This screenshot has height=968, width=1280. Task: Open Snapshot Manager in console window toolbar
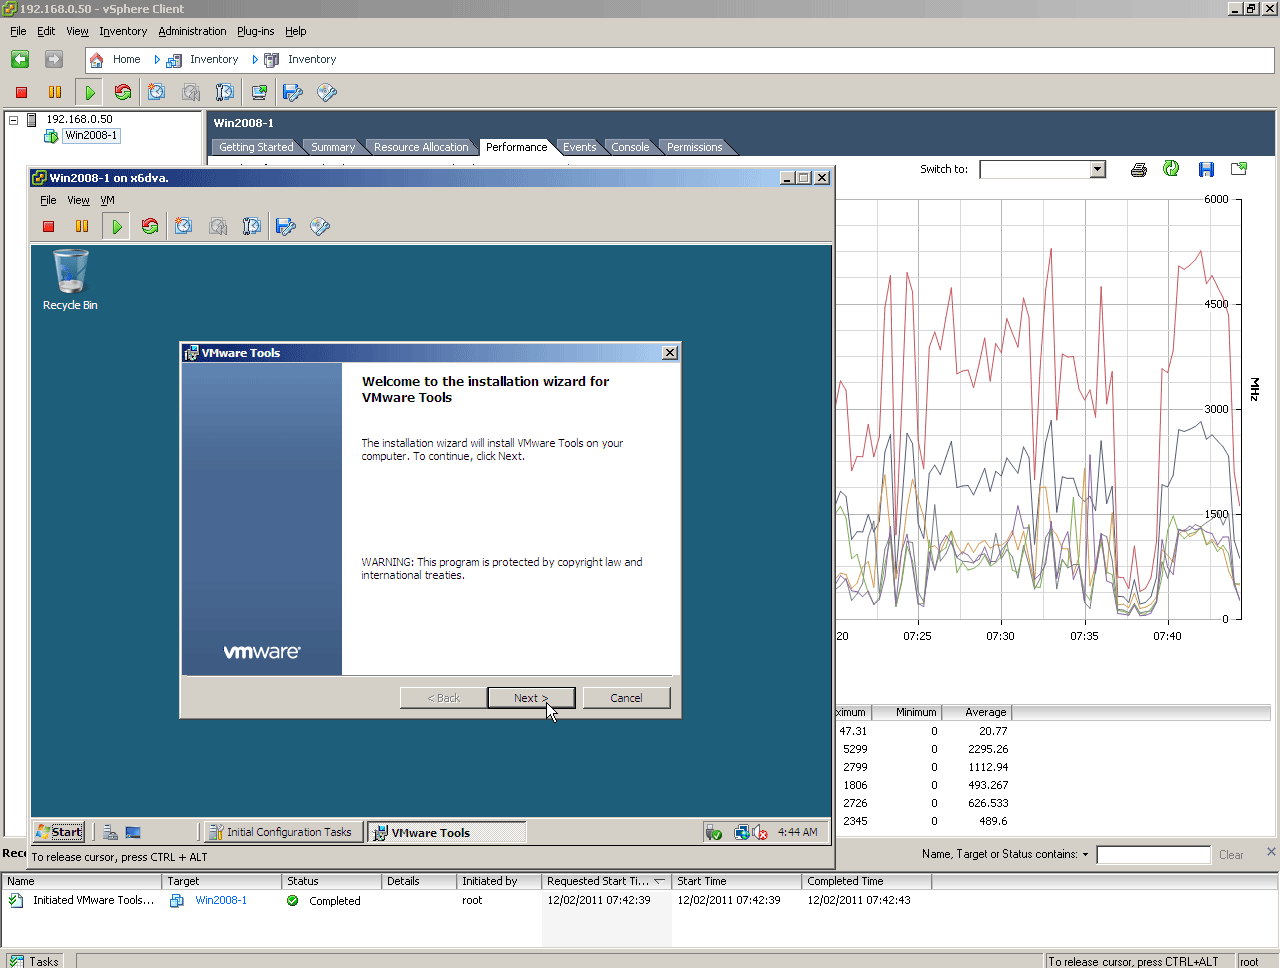(252, 226)
